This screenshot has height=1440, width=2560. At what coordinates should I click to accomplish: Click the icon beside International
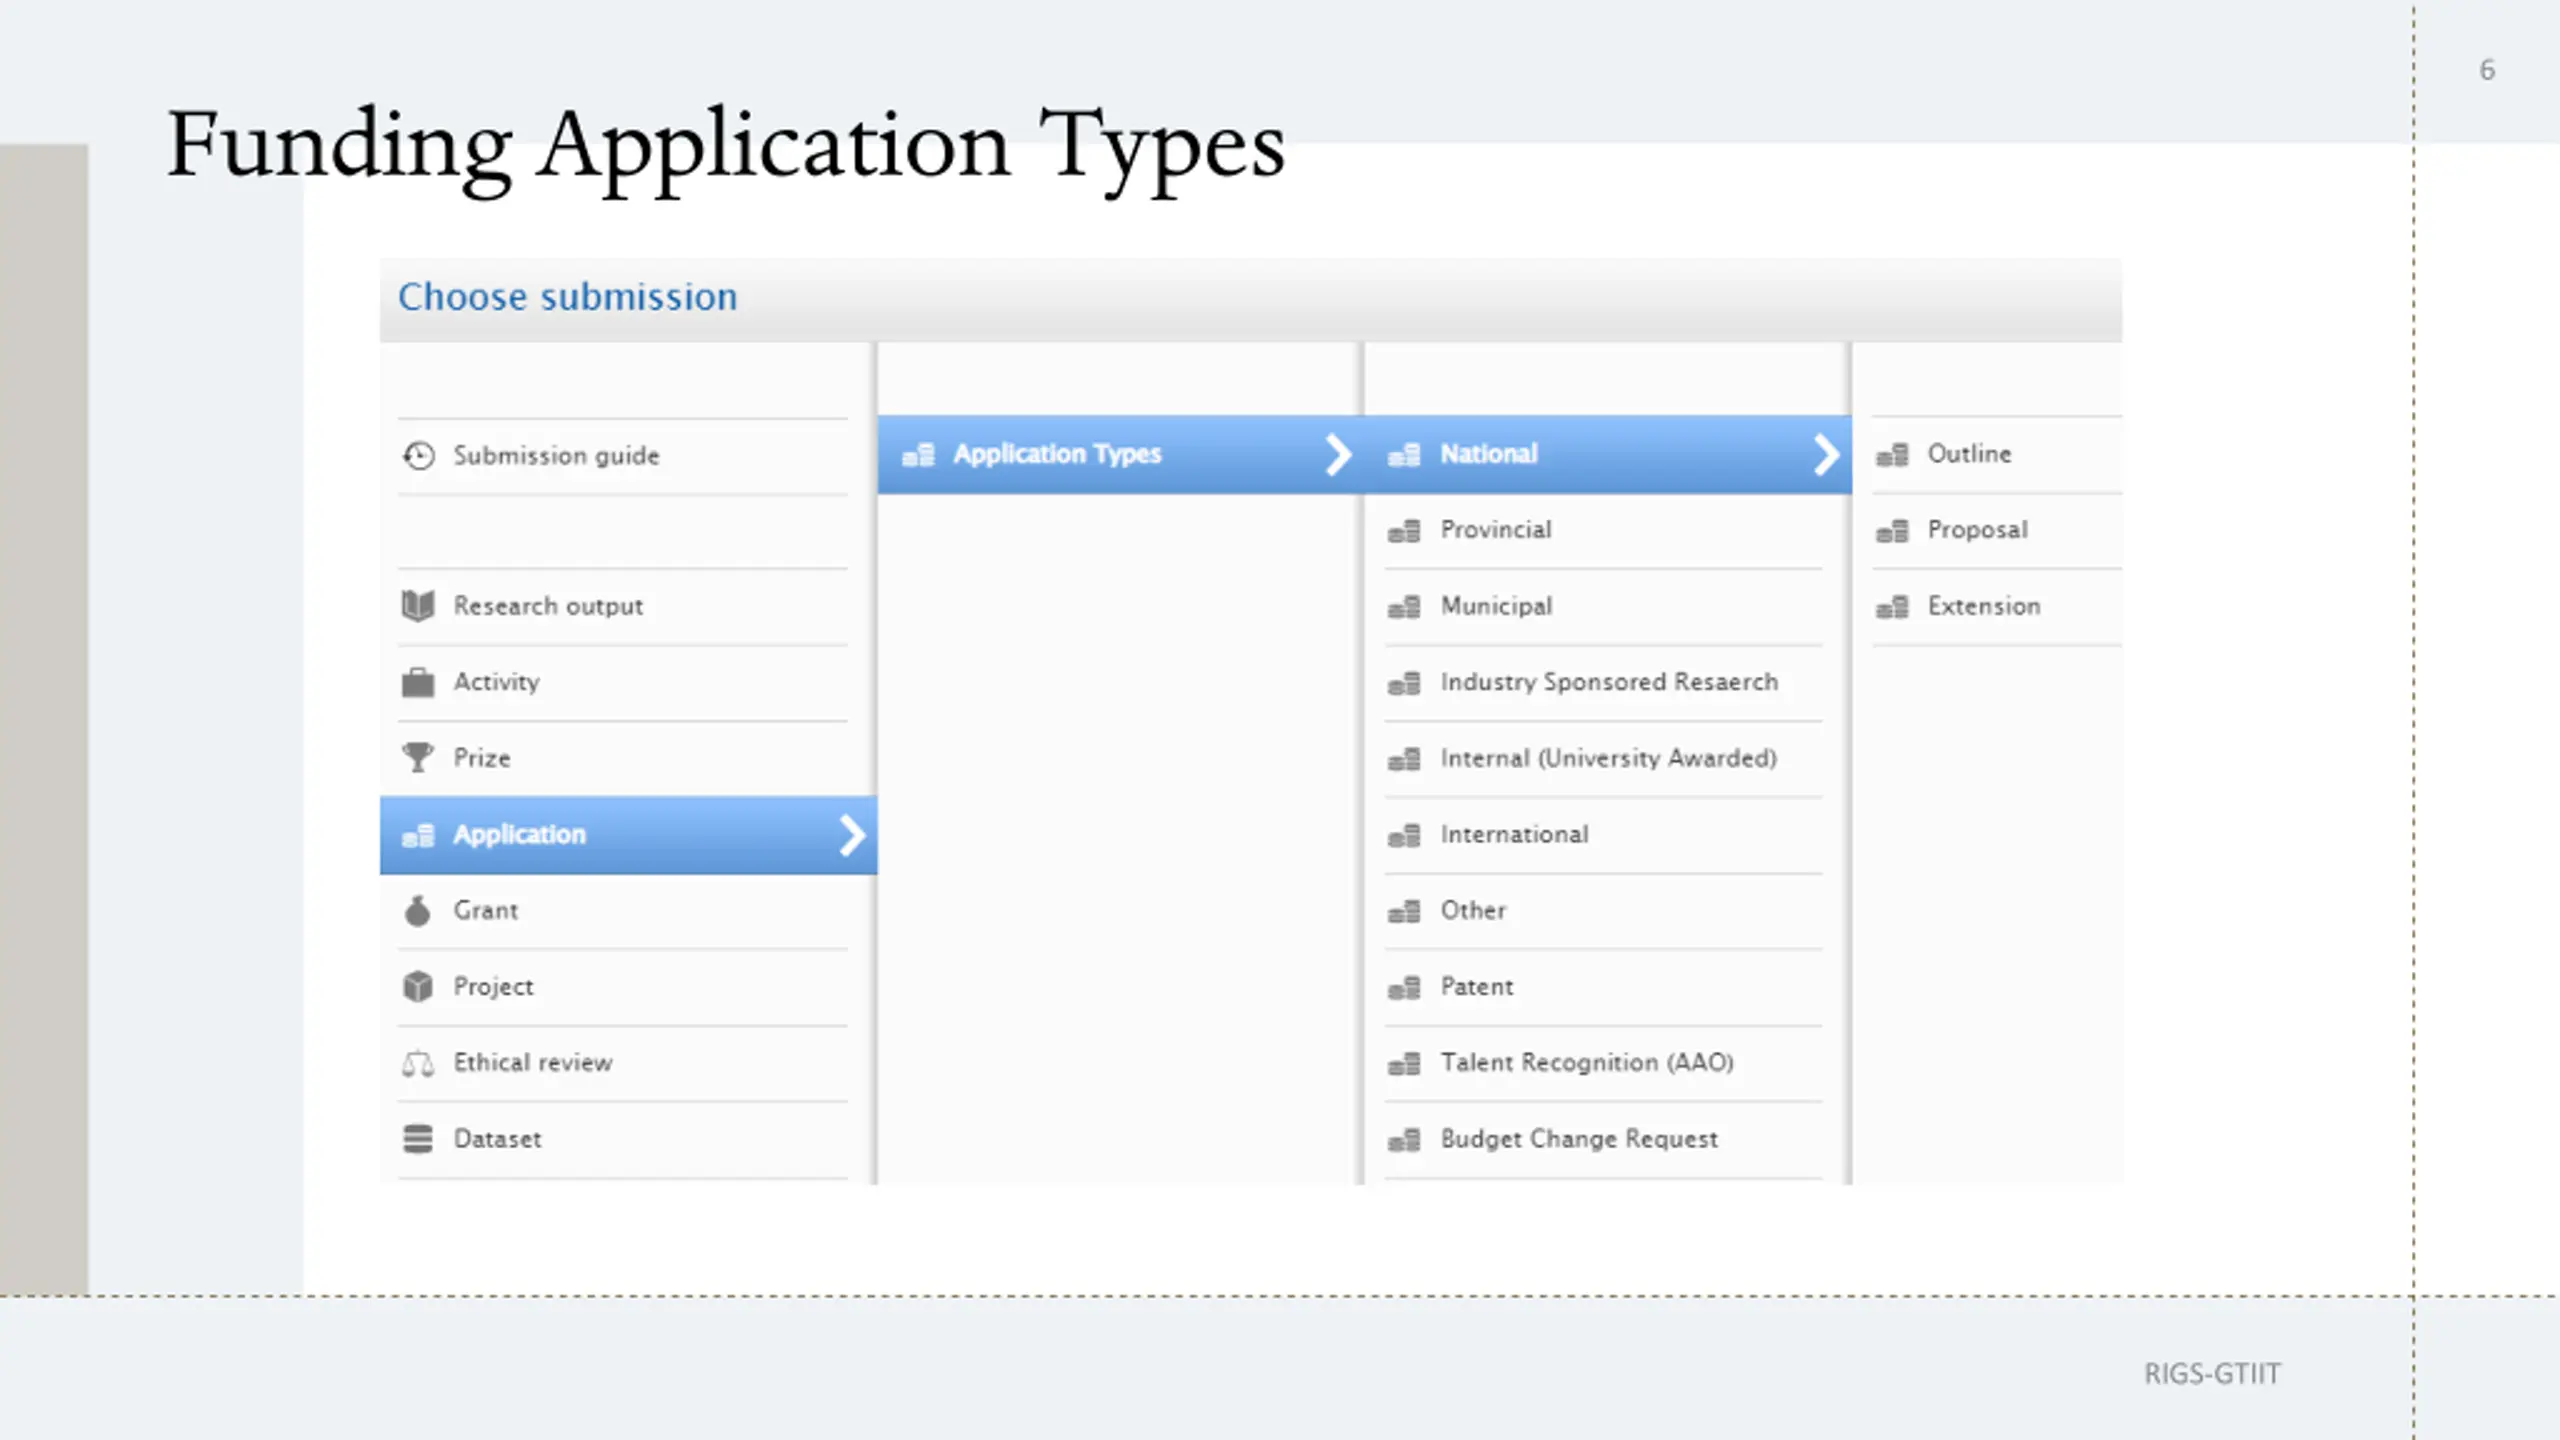pos(1404,835)
